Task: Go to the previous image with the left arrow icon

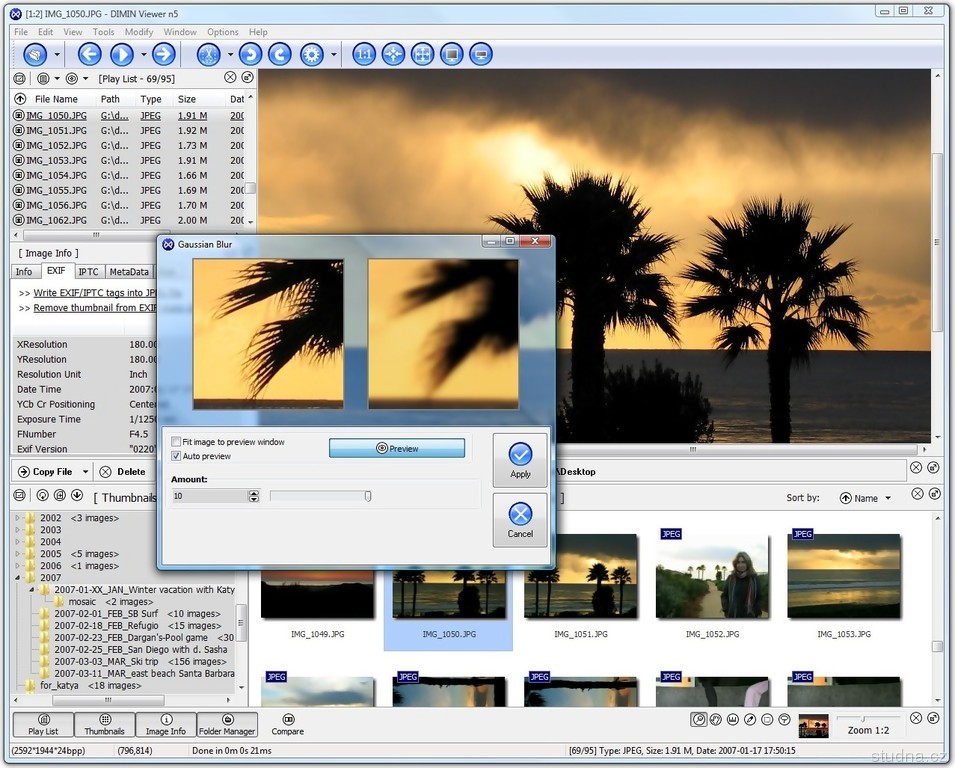Action: [89, 54]
